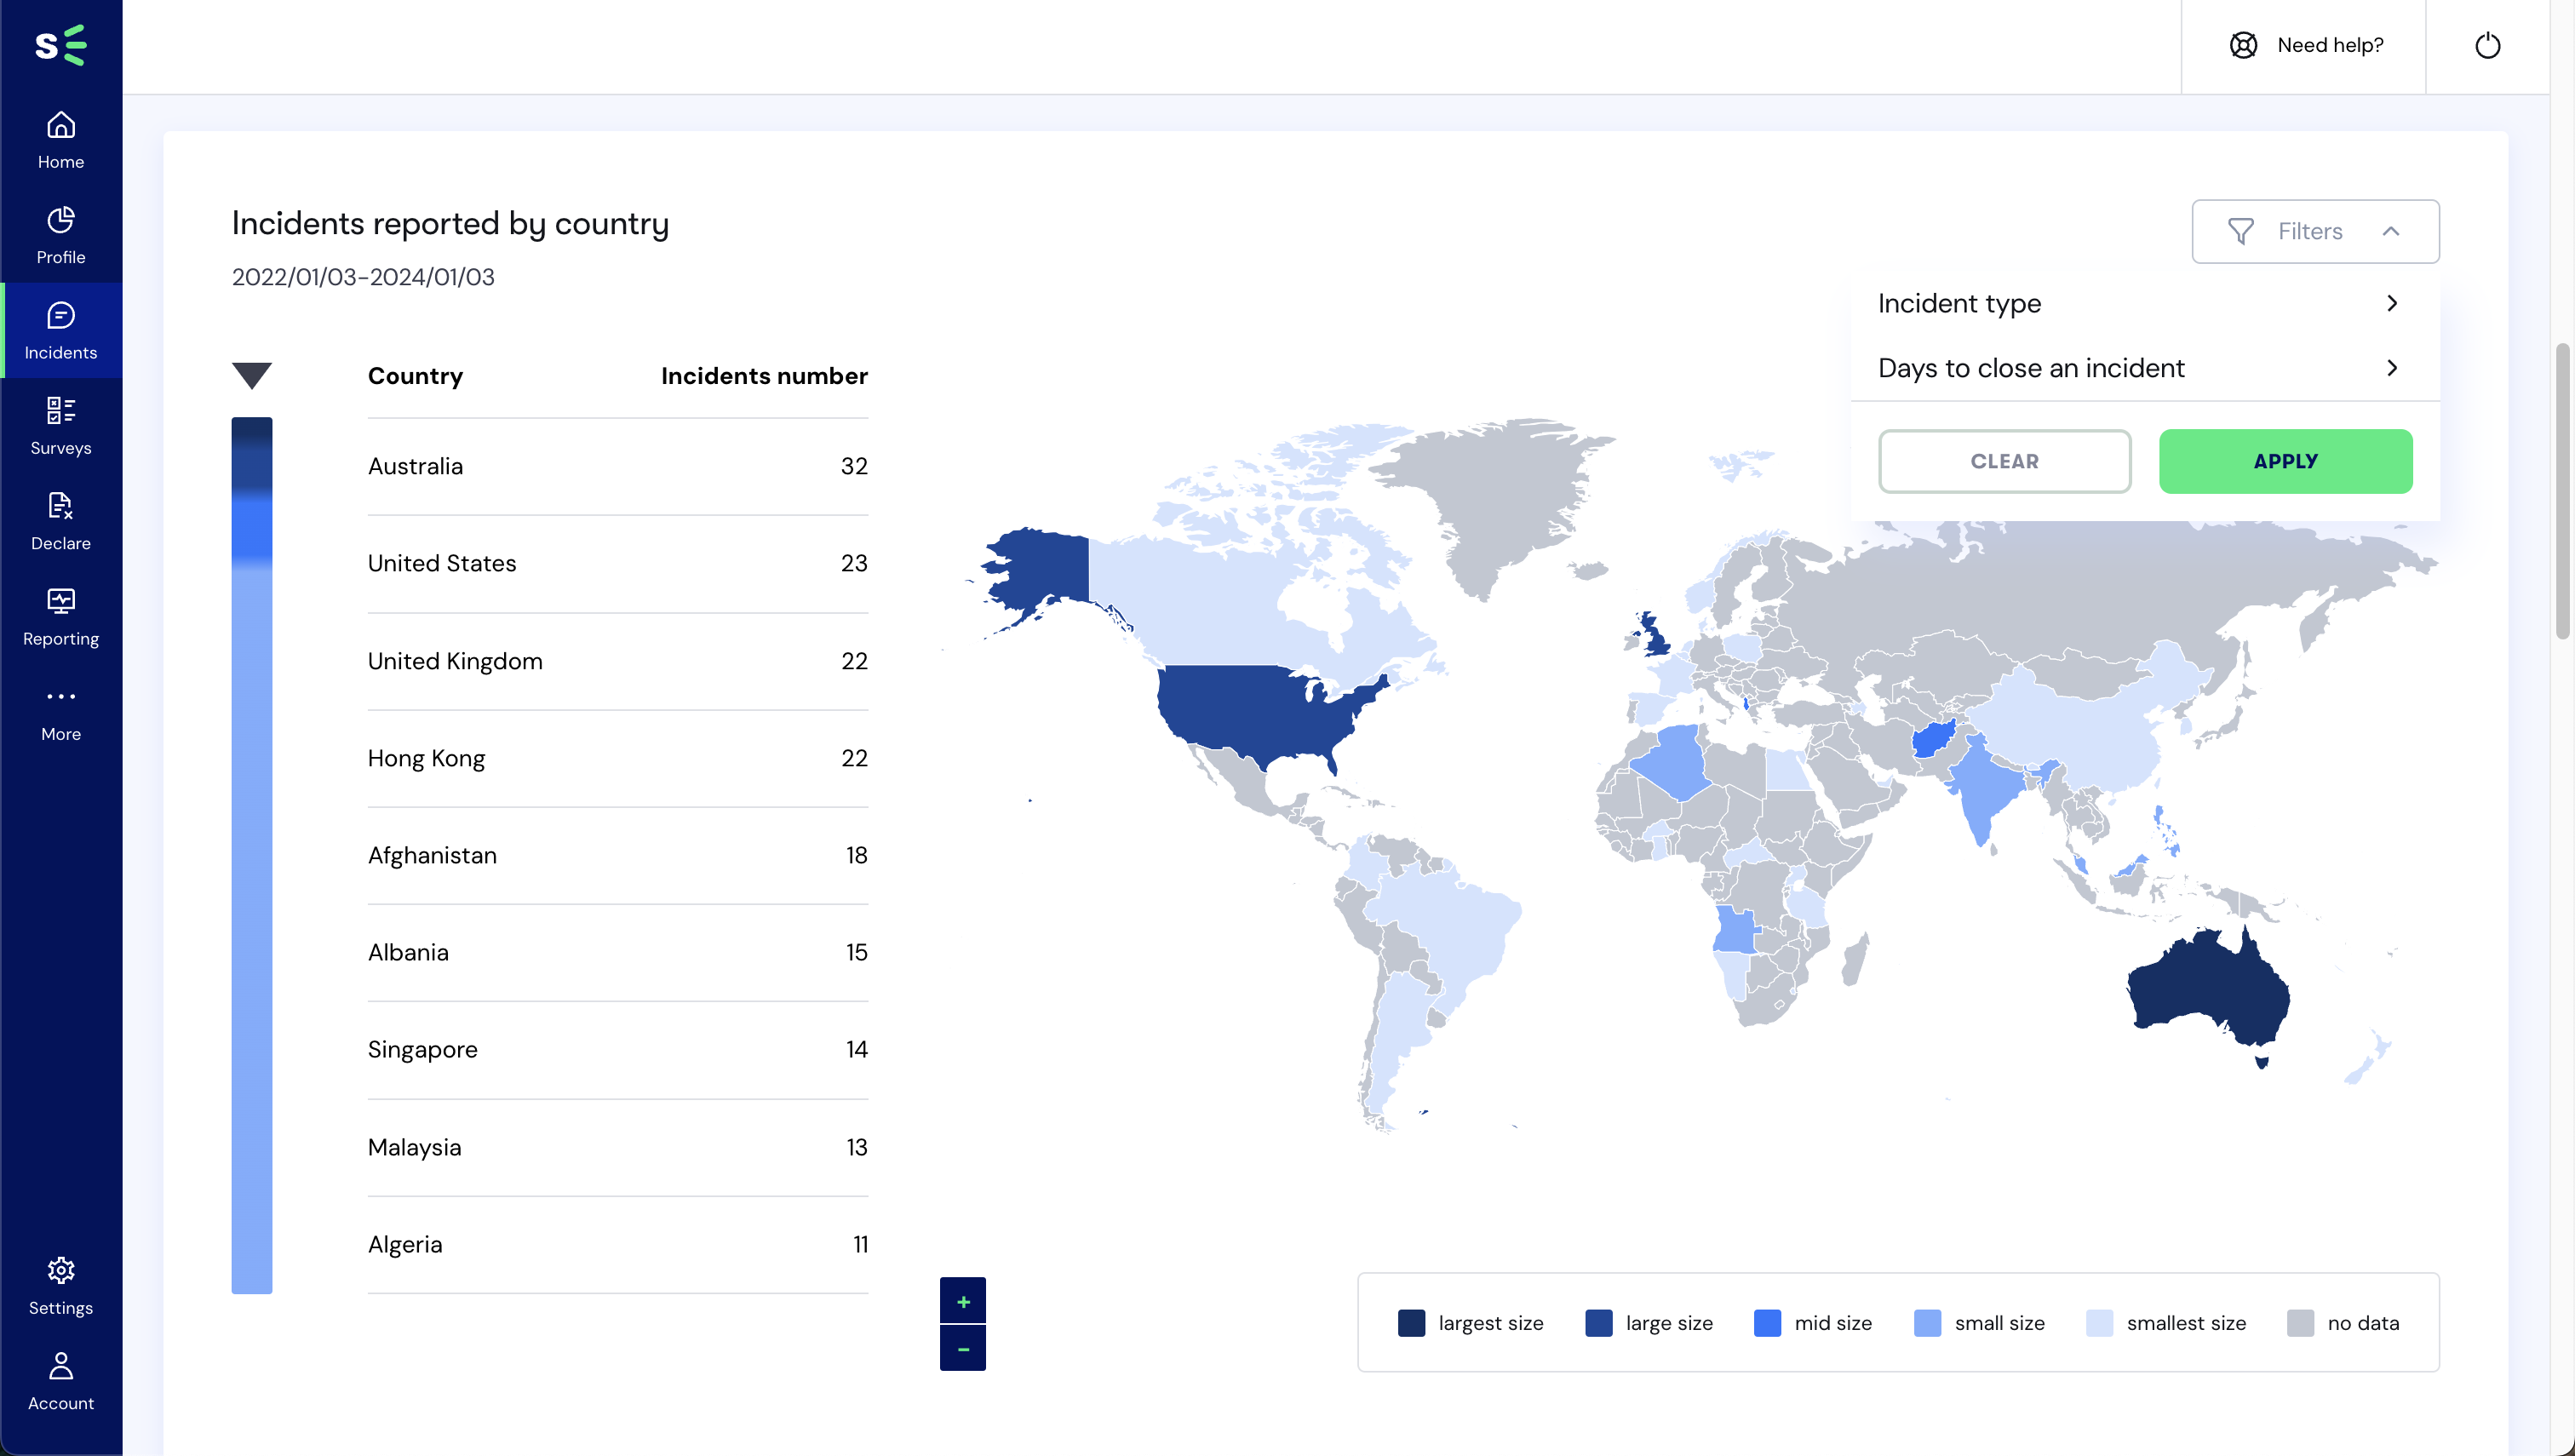Zoom out the map with minus
The width and height of the screenshot is (2575, 1456).
(962, 1349)
